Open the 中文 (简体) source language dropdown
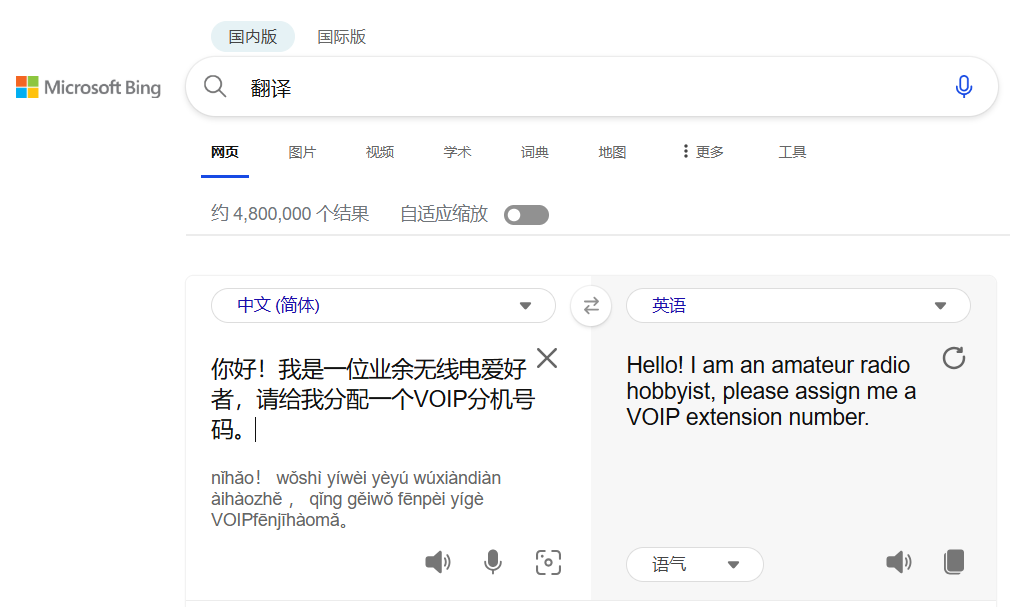The image size is (1010, 607). click(x=383, y=306)
